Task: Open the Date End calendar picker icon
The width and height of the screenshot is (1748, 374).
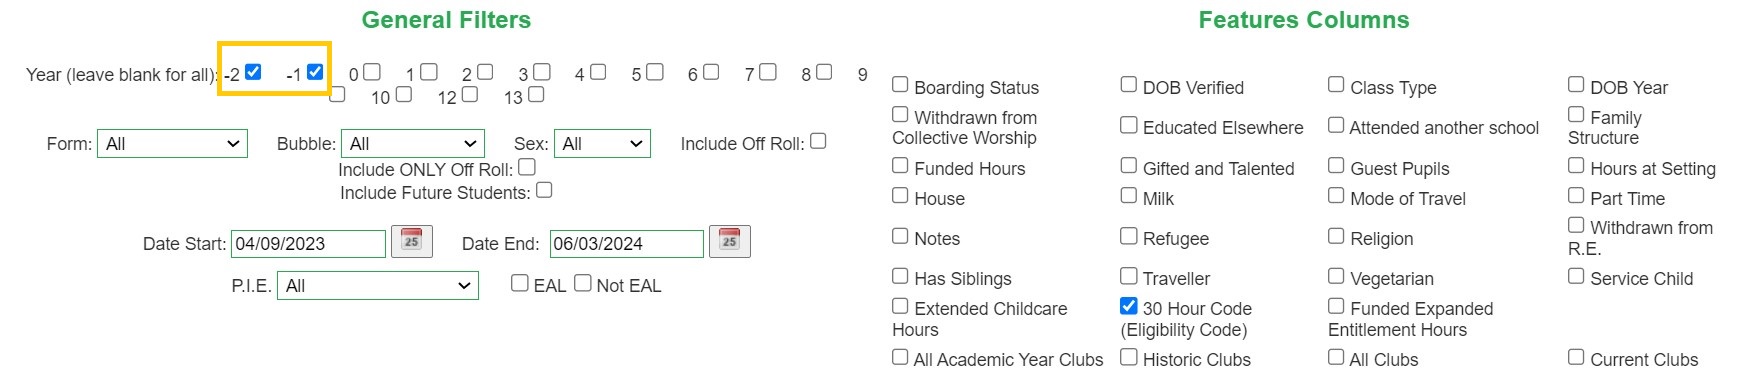Action: click(729, 241)
